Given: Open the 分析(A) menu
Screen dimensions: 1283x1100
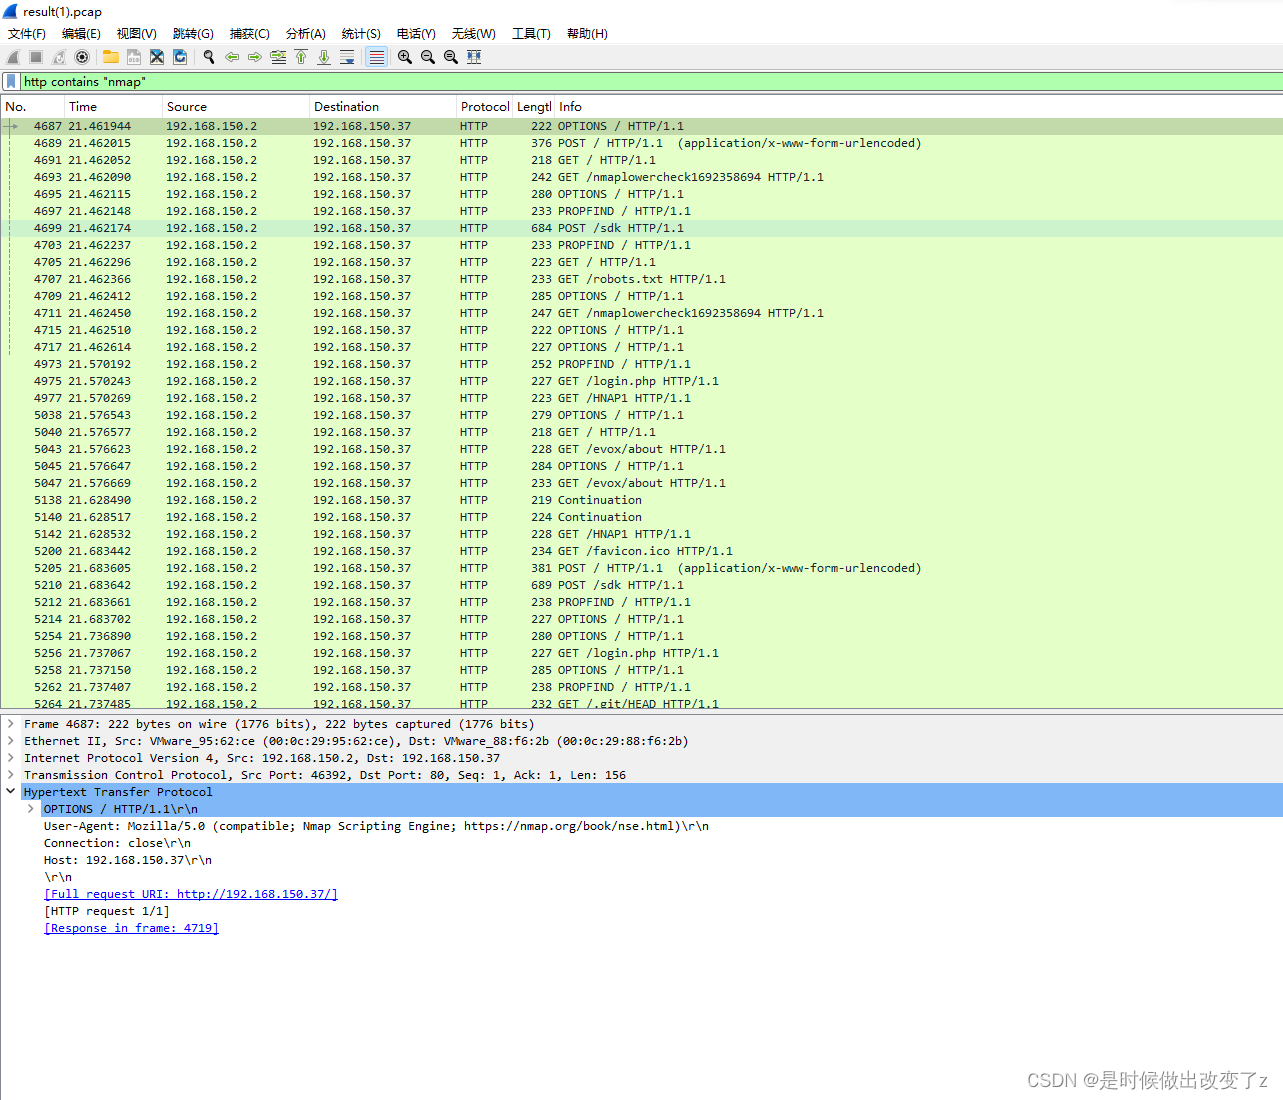Looking at the screenshot, I should [x=306, y=34].
